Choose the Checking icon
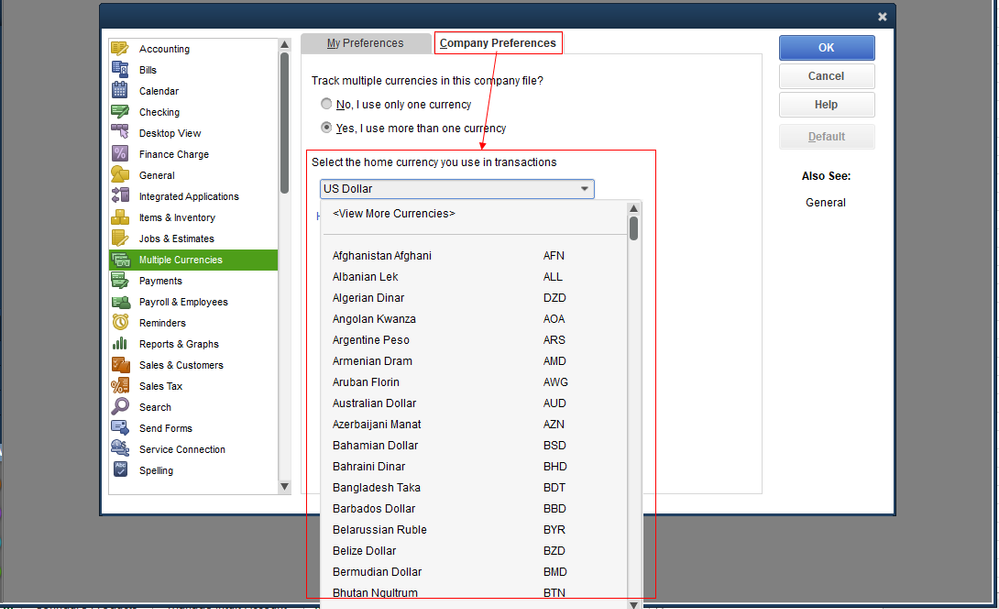 coord(120,111)
